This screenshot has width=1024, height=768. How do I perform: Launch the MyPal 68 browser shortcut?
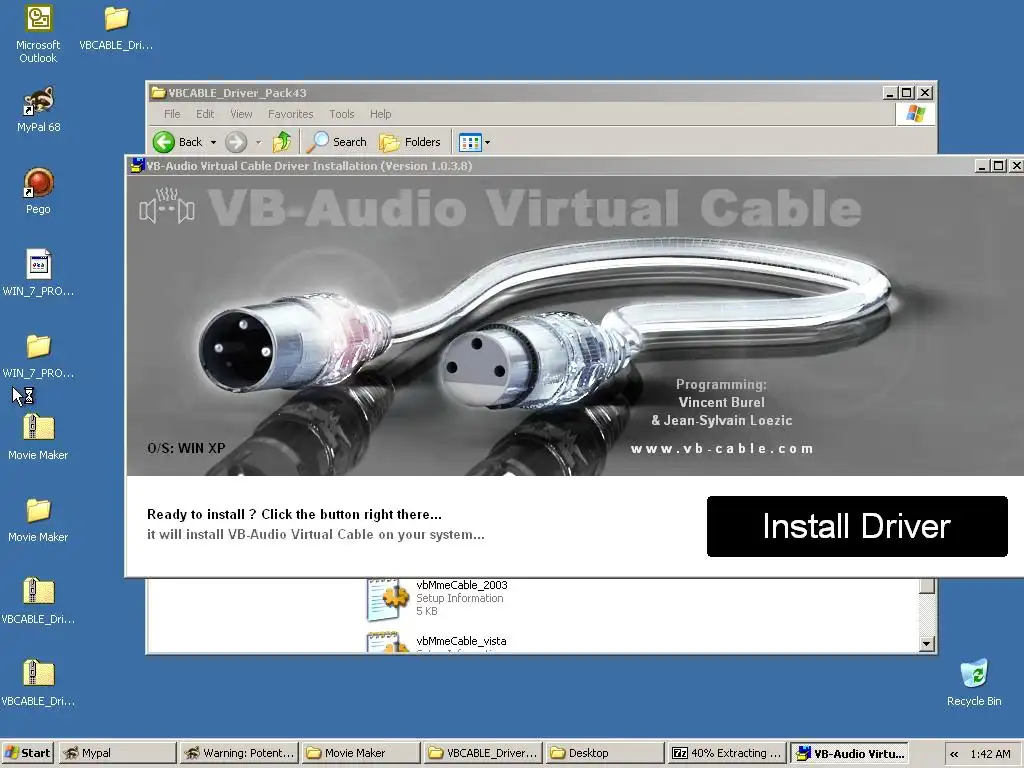click(x=39, y=110)
